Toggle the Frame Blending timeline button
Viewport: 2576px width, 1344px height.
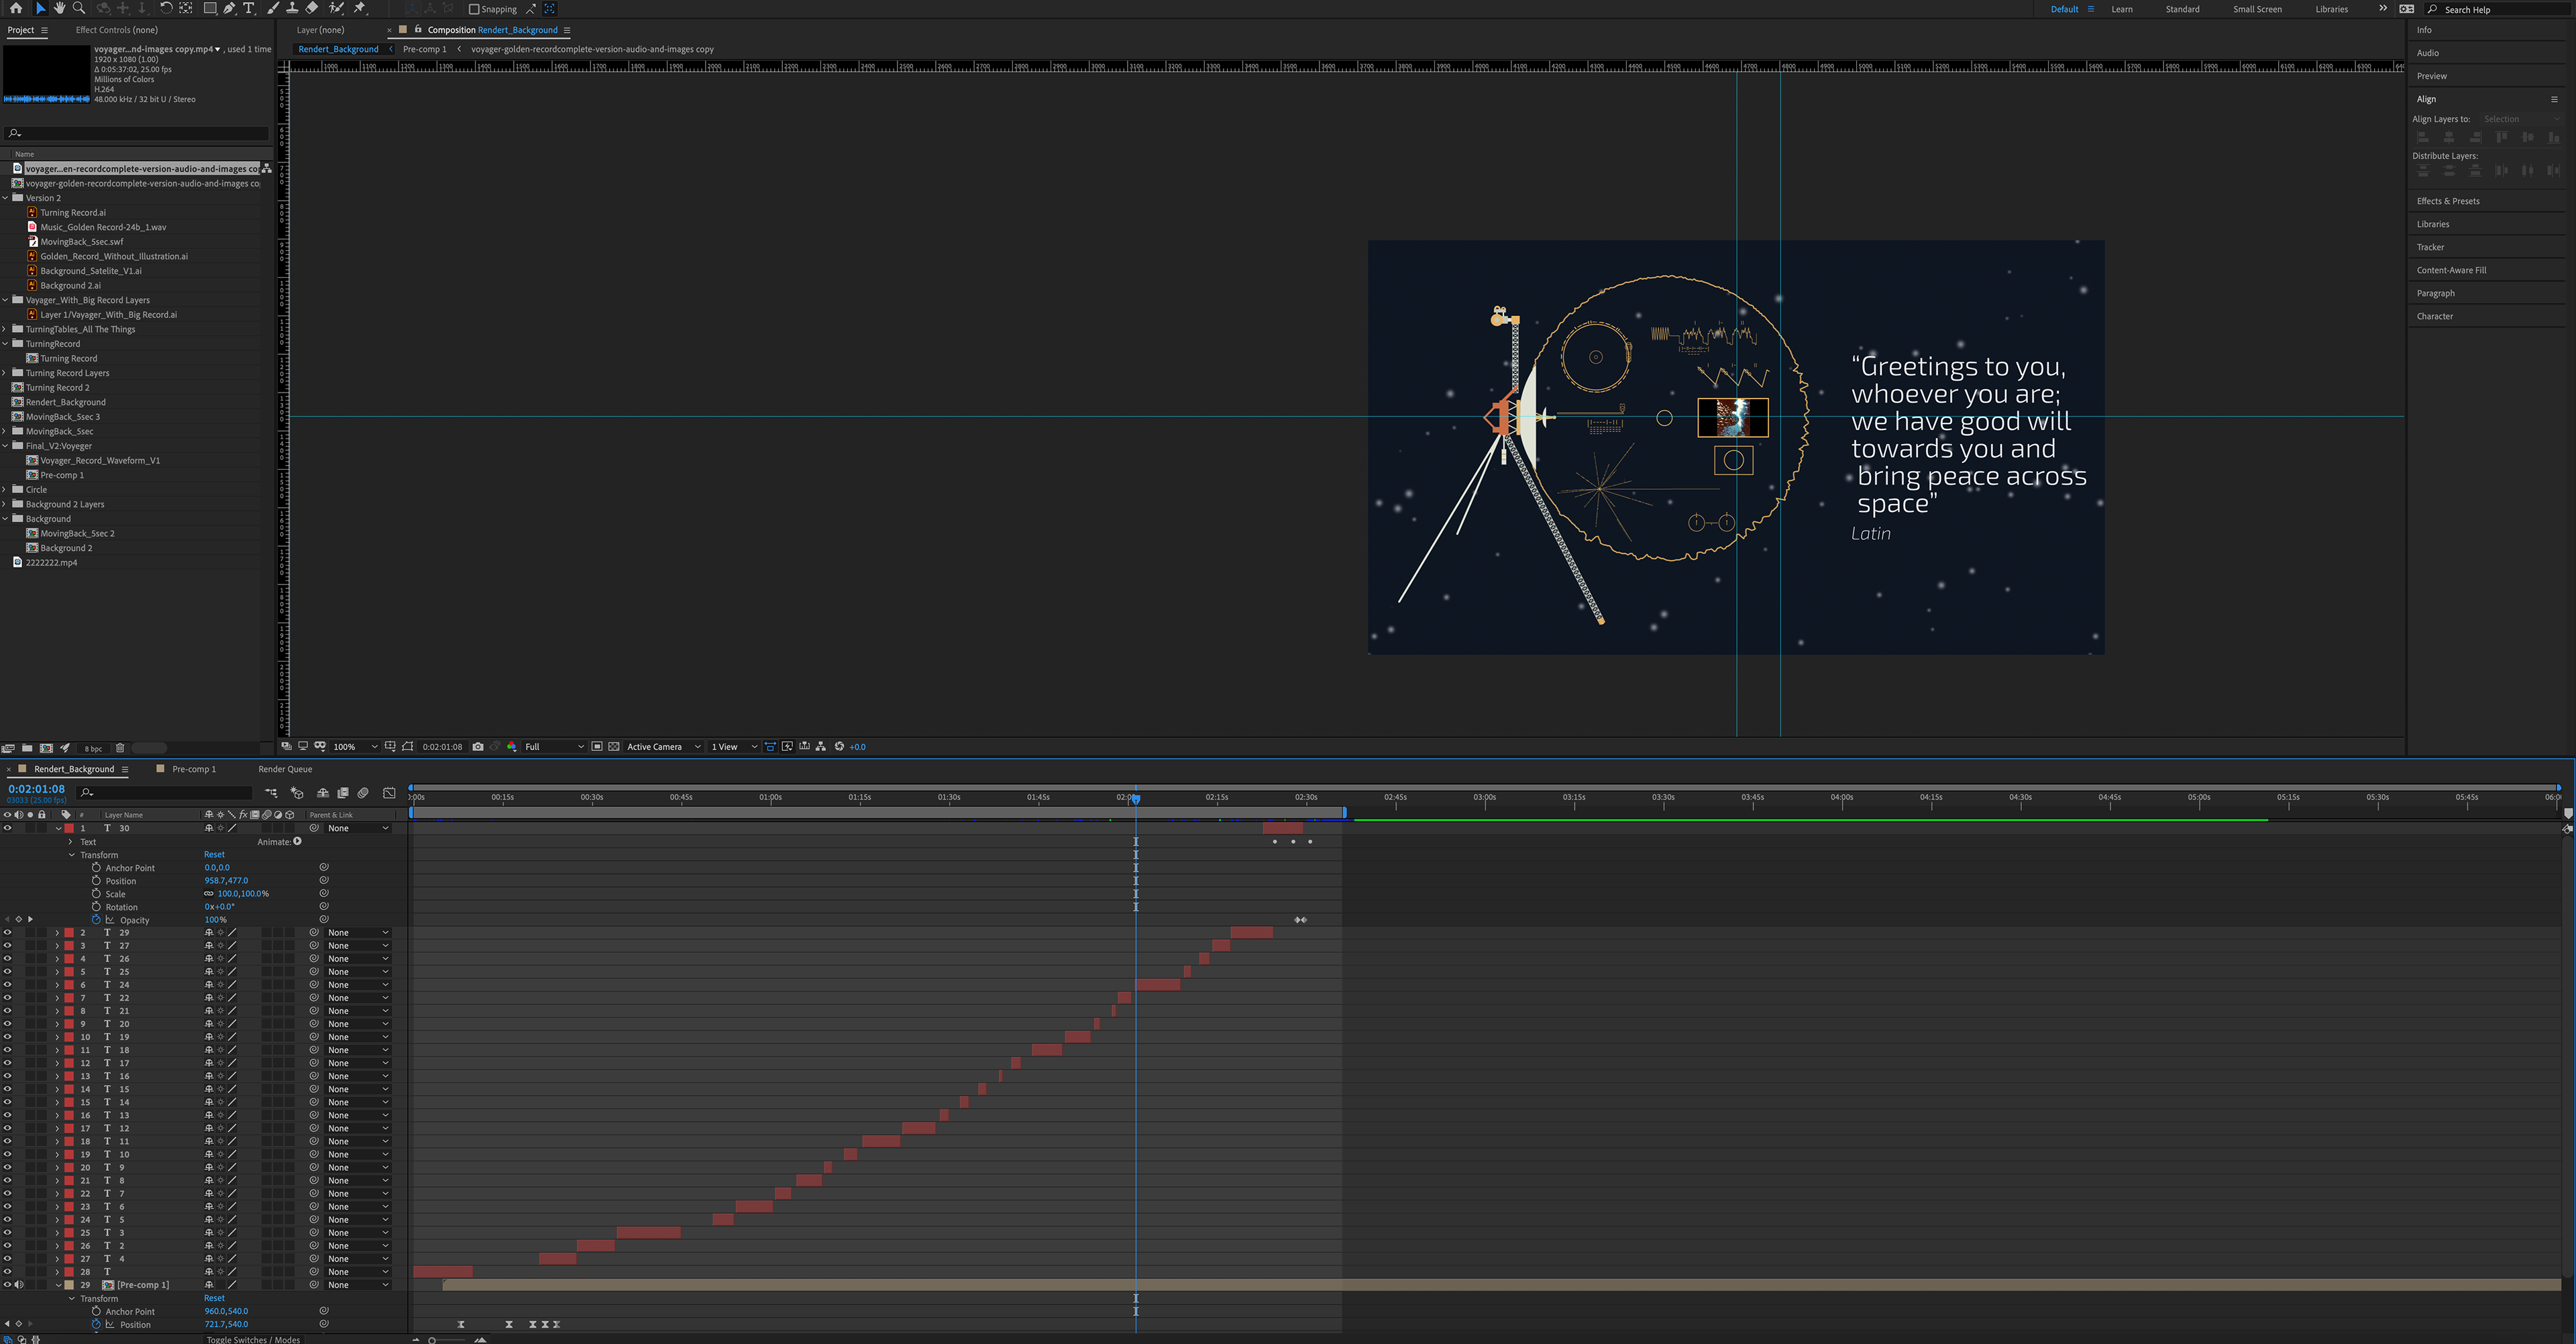coord(343,793)
